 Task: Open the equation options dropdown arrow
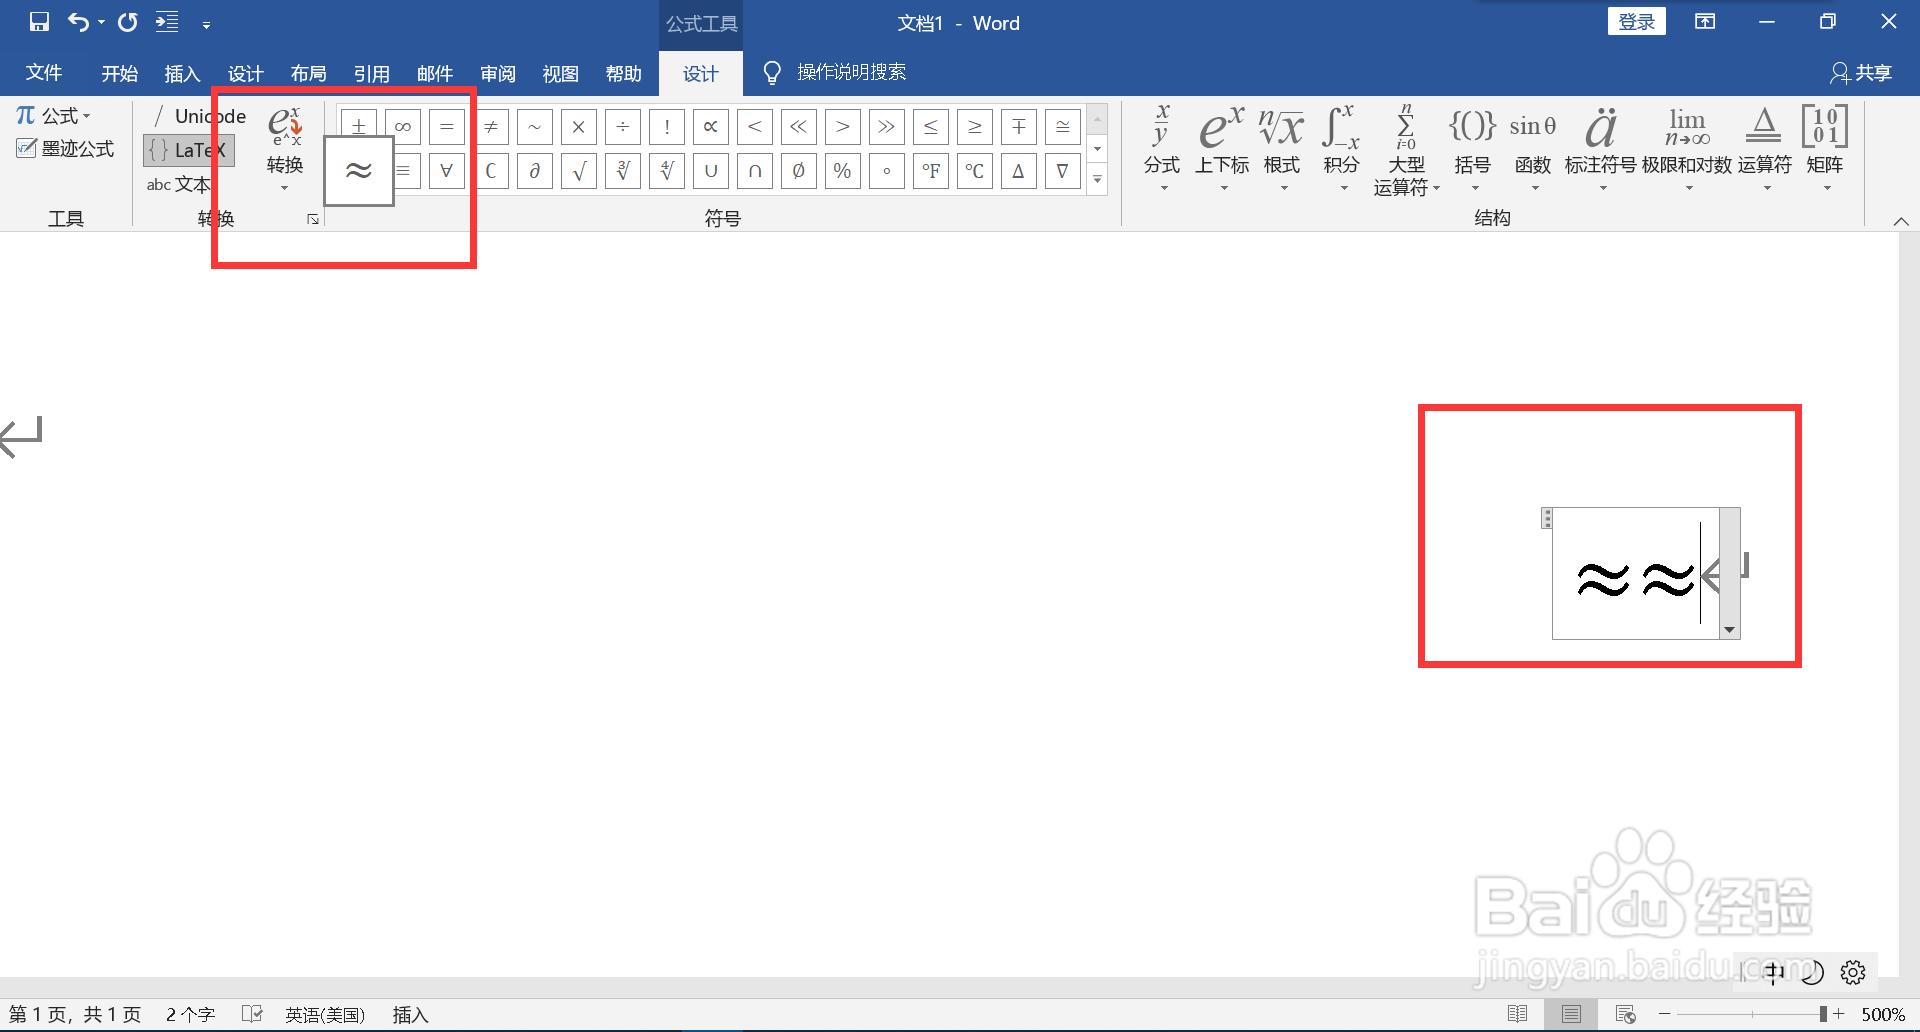[x=1729, y=630]
